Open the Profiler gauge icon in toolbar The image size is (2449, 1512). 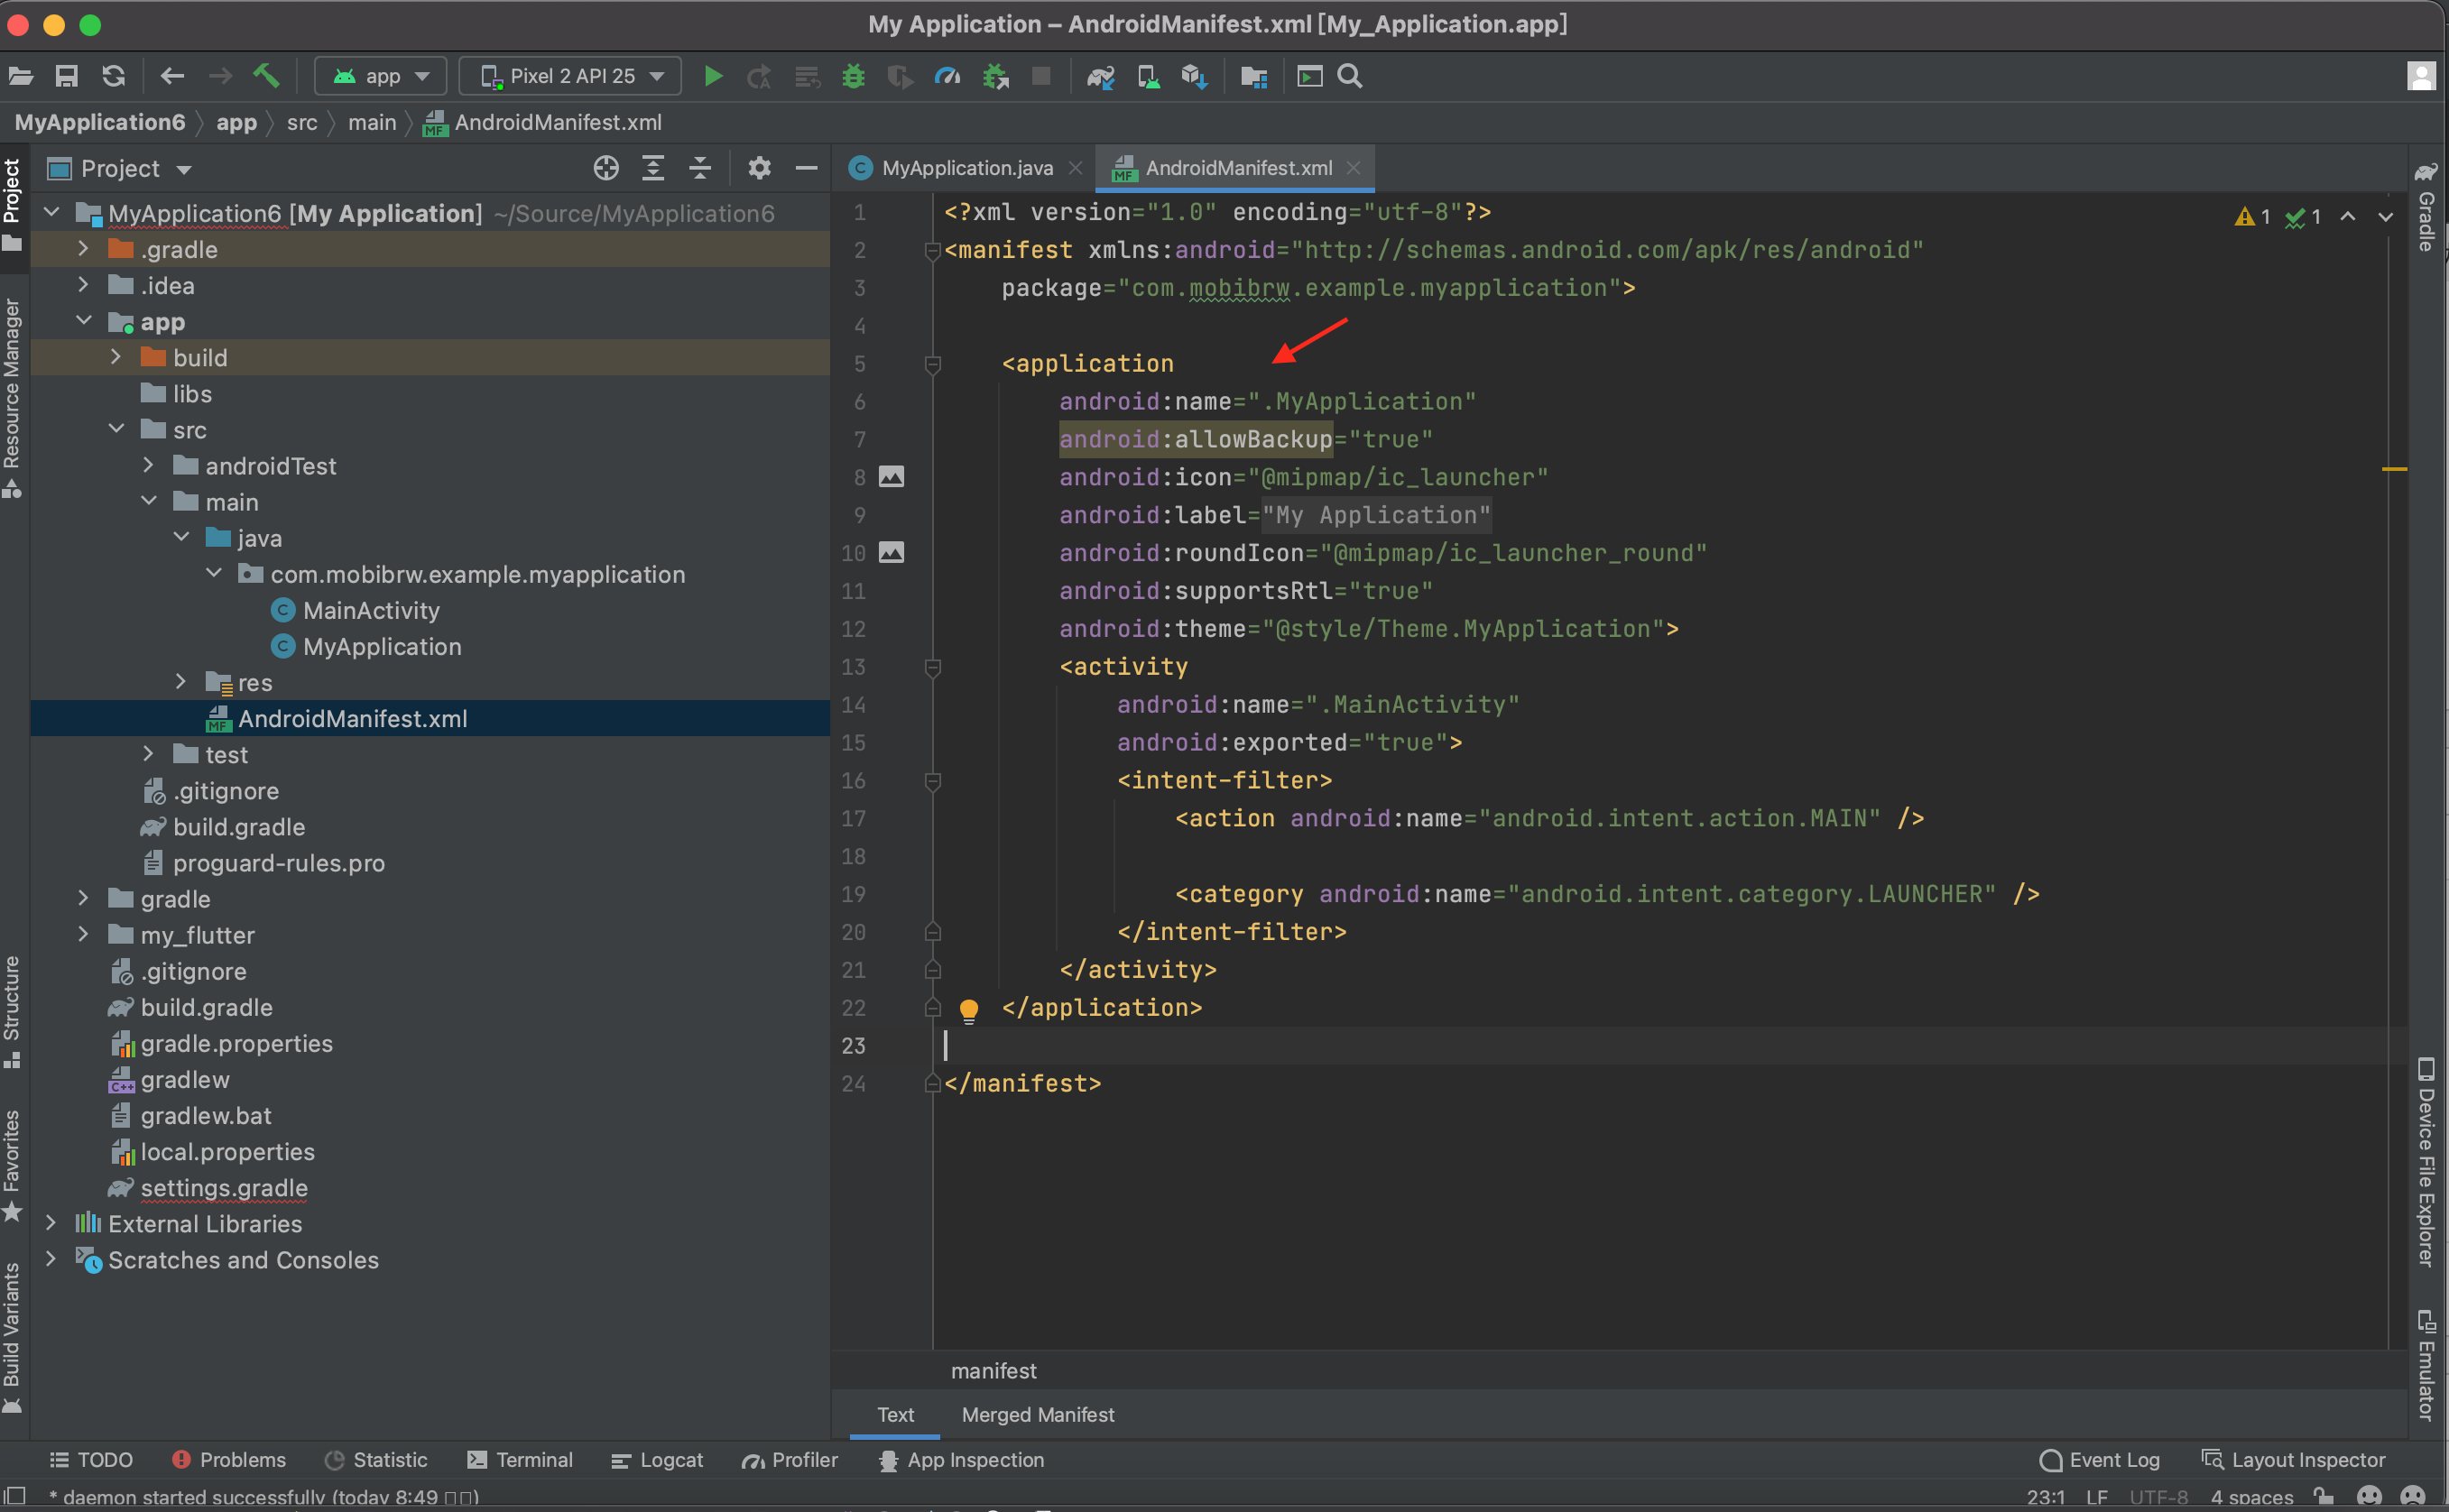[x=947, y=76]
